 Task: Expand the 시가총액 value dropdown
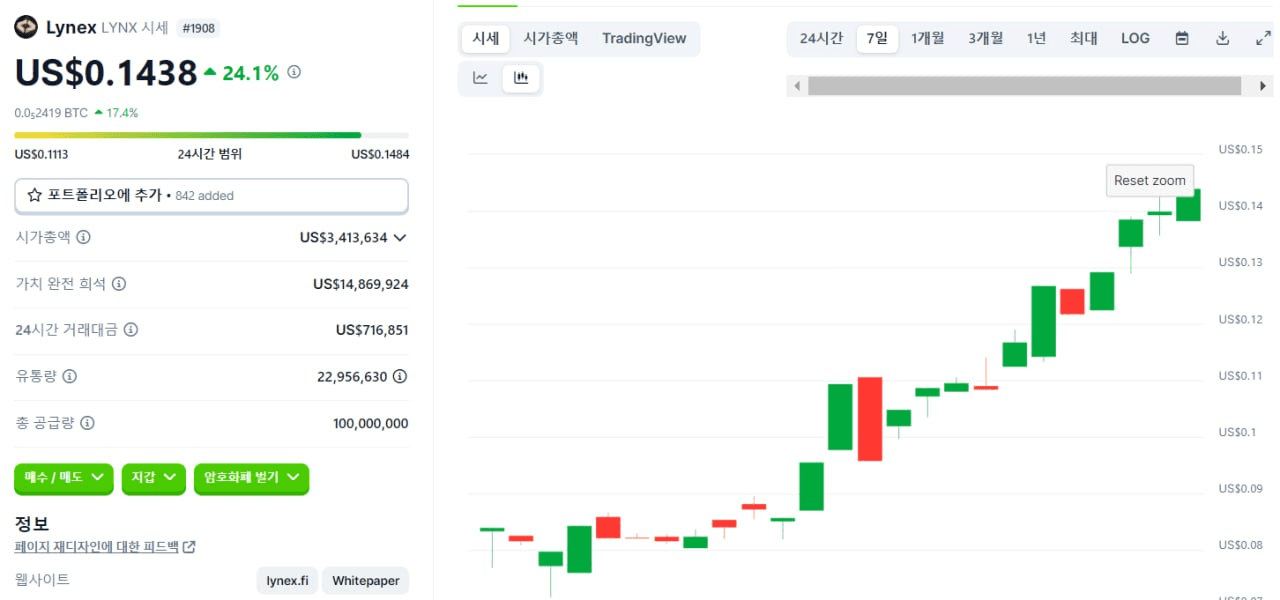[398, 237]
